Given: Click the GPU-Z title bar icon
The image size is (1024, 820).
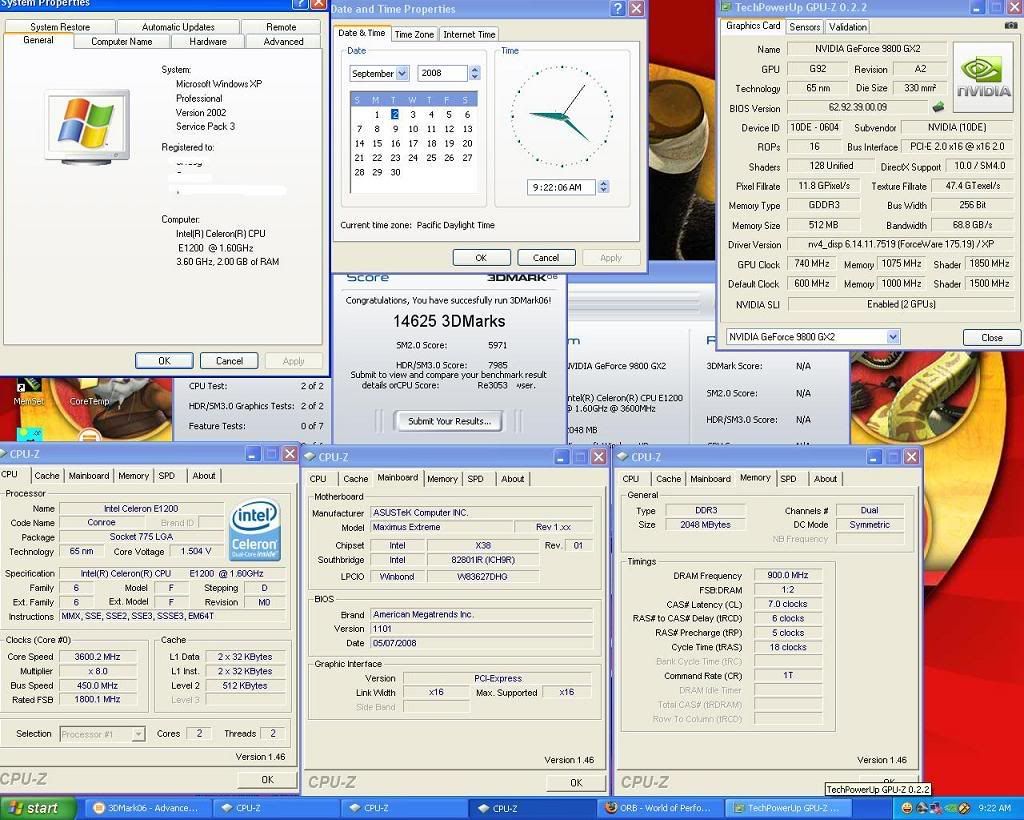Looking at the screenshot, I should click(x=726, y=7).
